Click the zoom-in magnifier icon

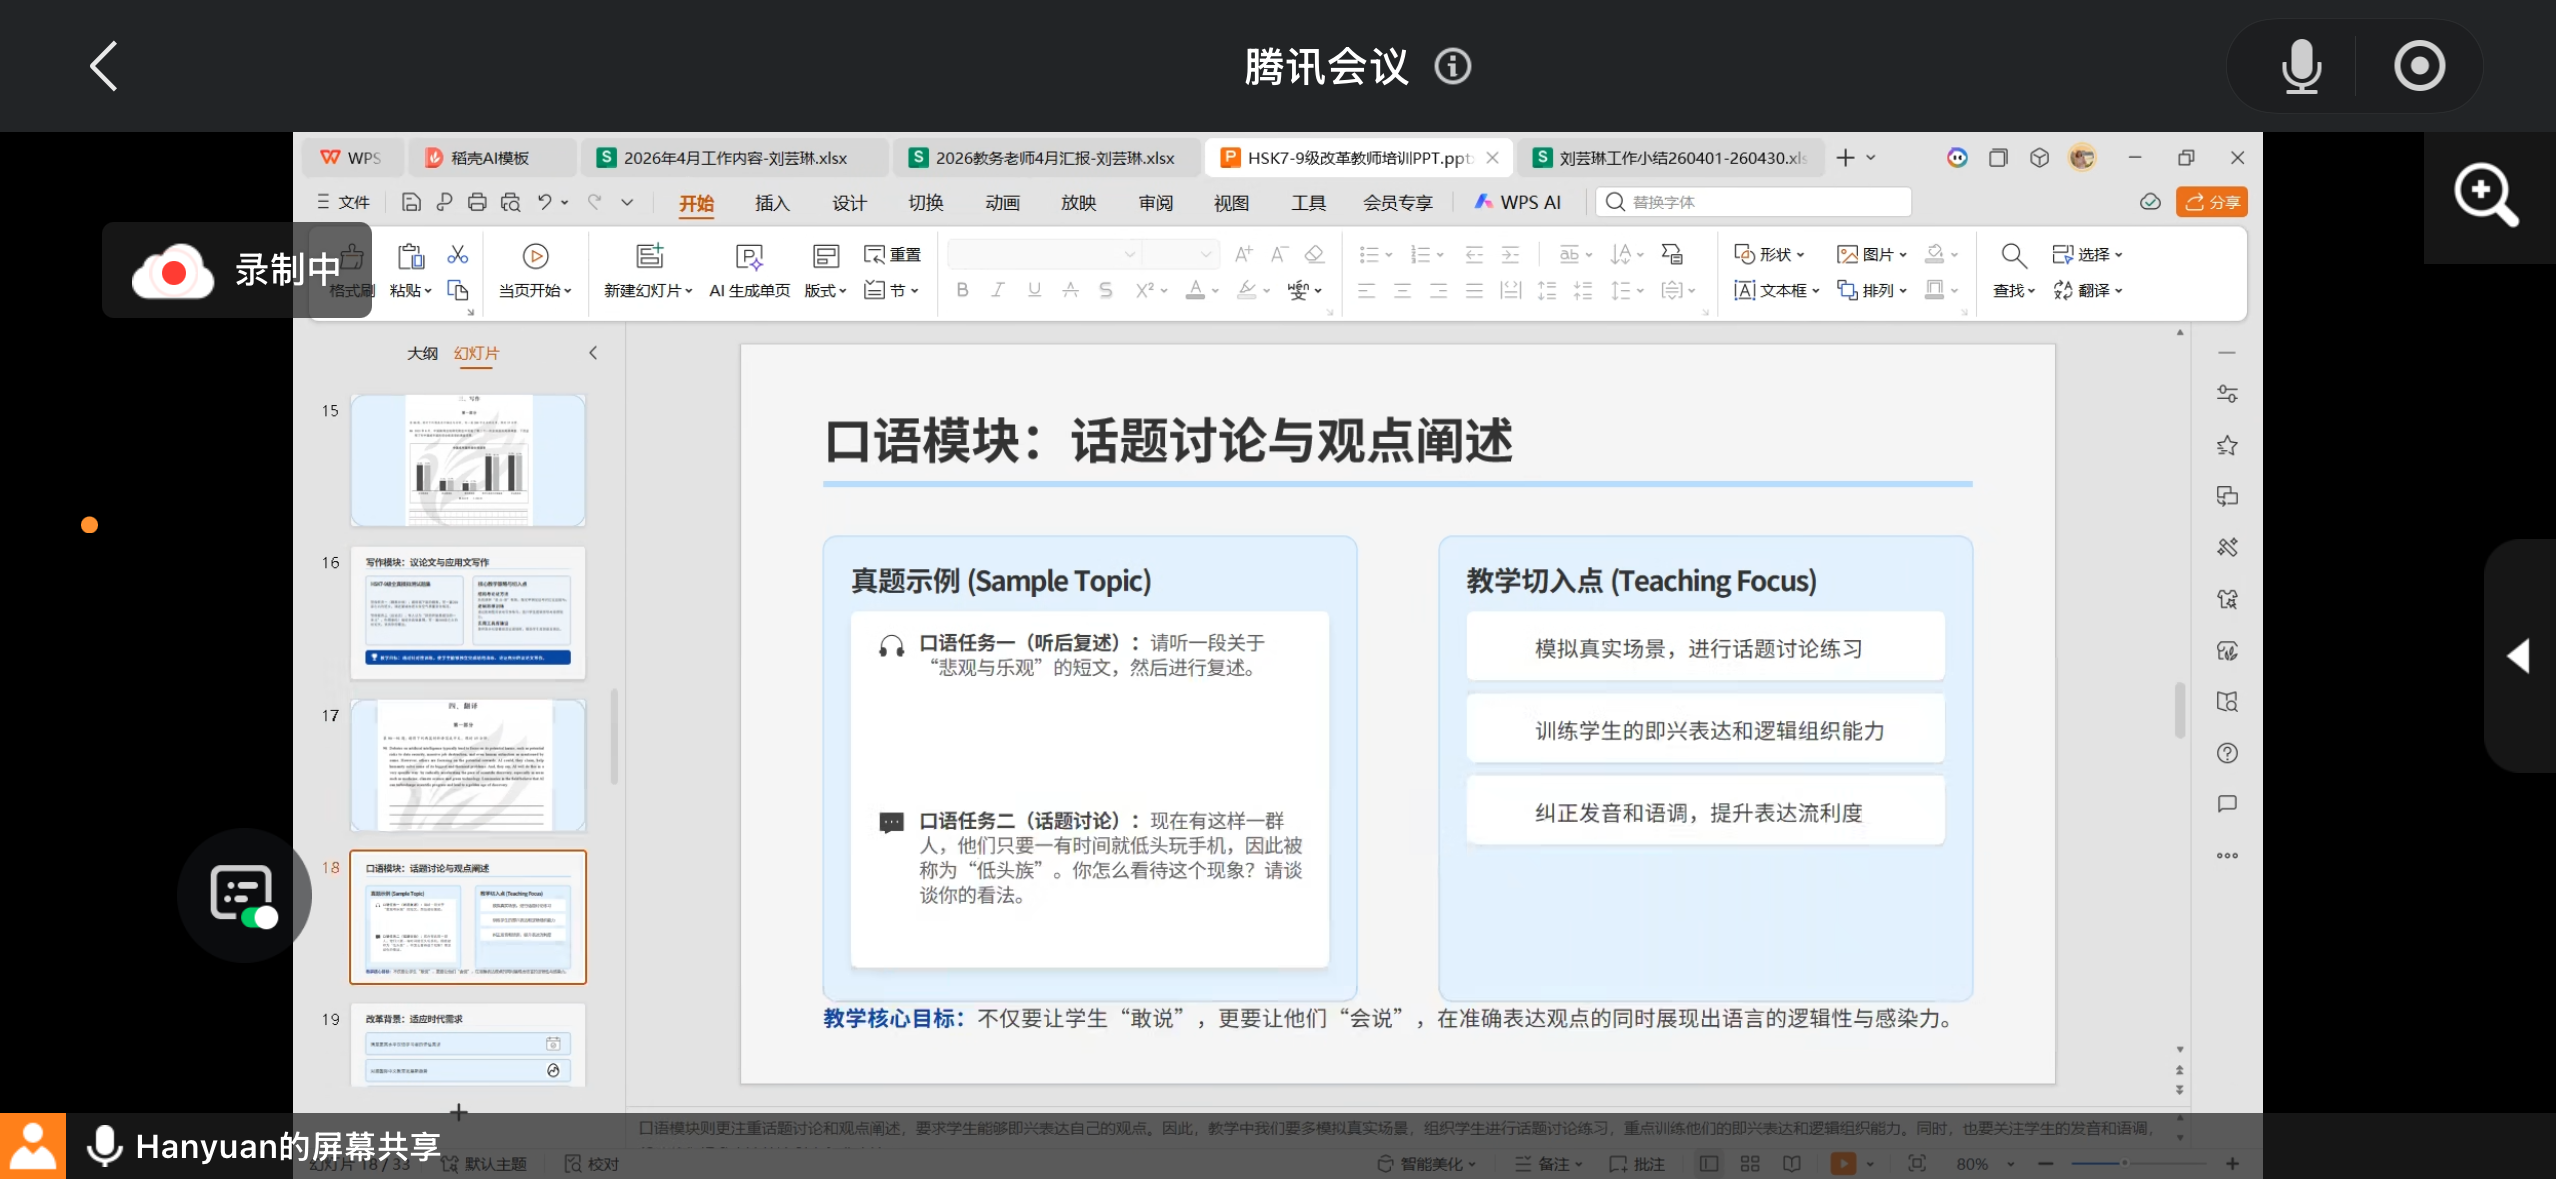(2487, 195)
